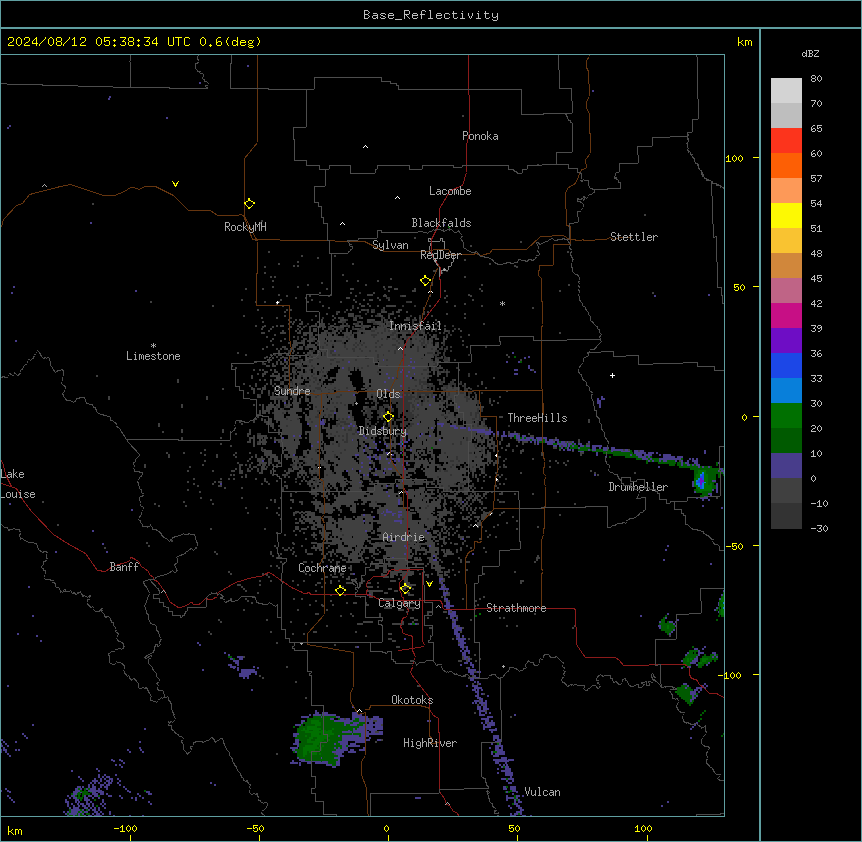Click the 0 tick on the bottom axis
The height and width of the screenshot is (842, 862).
click(386, 828)
